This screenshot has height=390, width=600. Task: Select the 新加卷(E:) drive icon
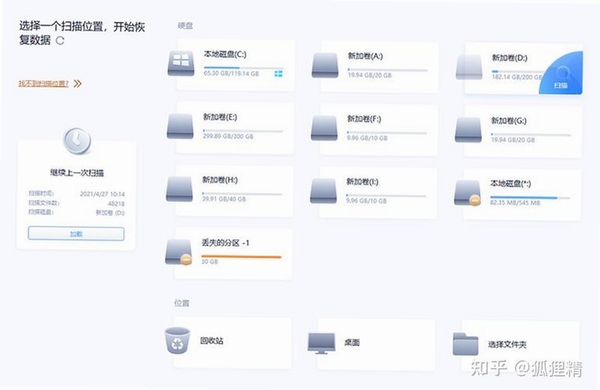click(180, 126)
